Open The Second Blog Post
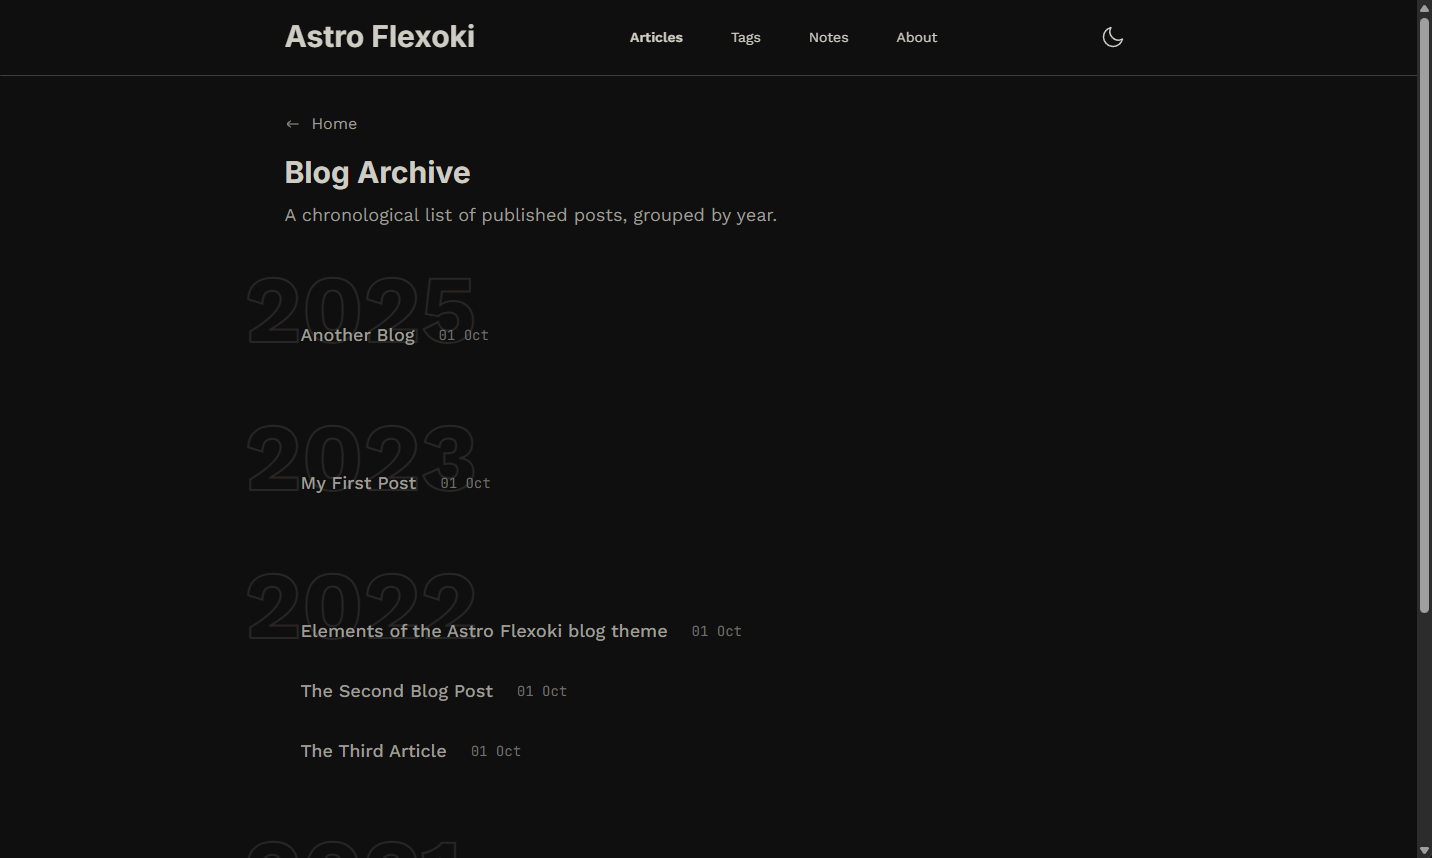Screen dimensions: 1432x858 [x=397, y=691]
